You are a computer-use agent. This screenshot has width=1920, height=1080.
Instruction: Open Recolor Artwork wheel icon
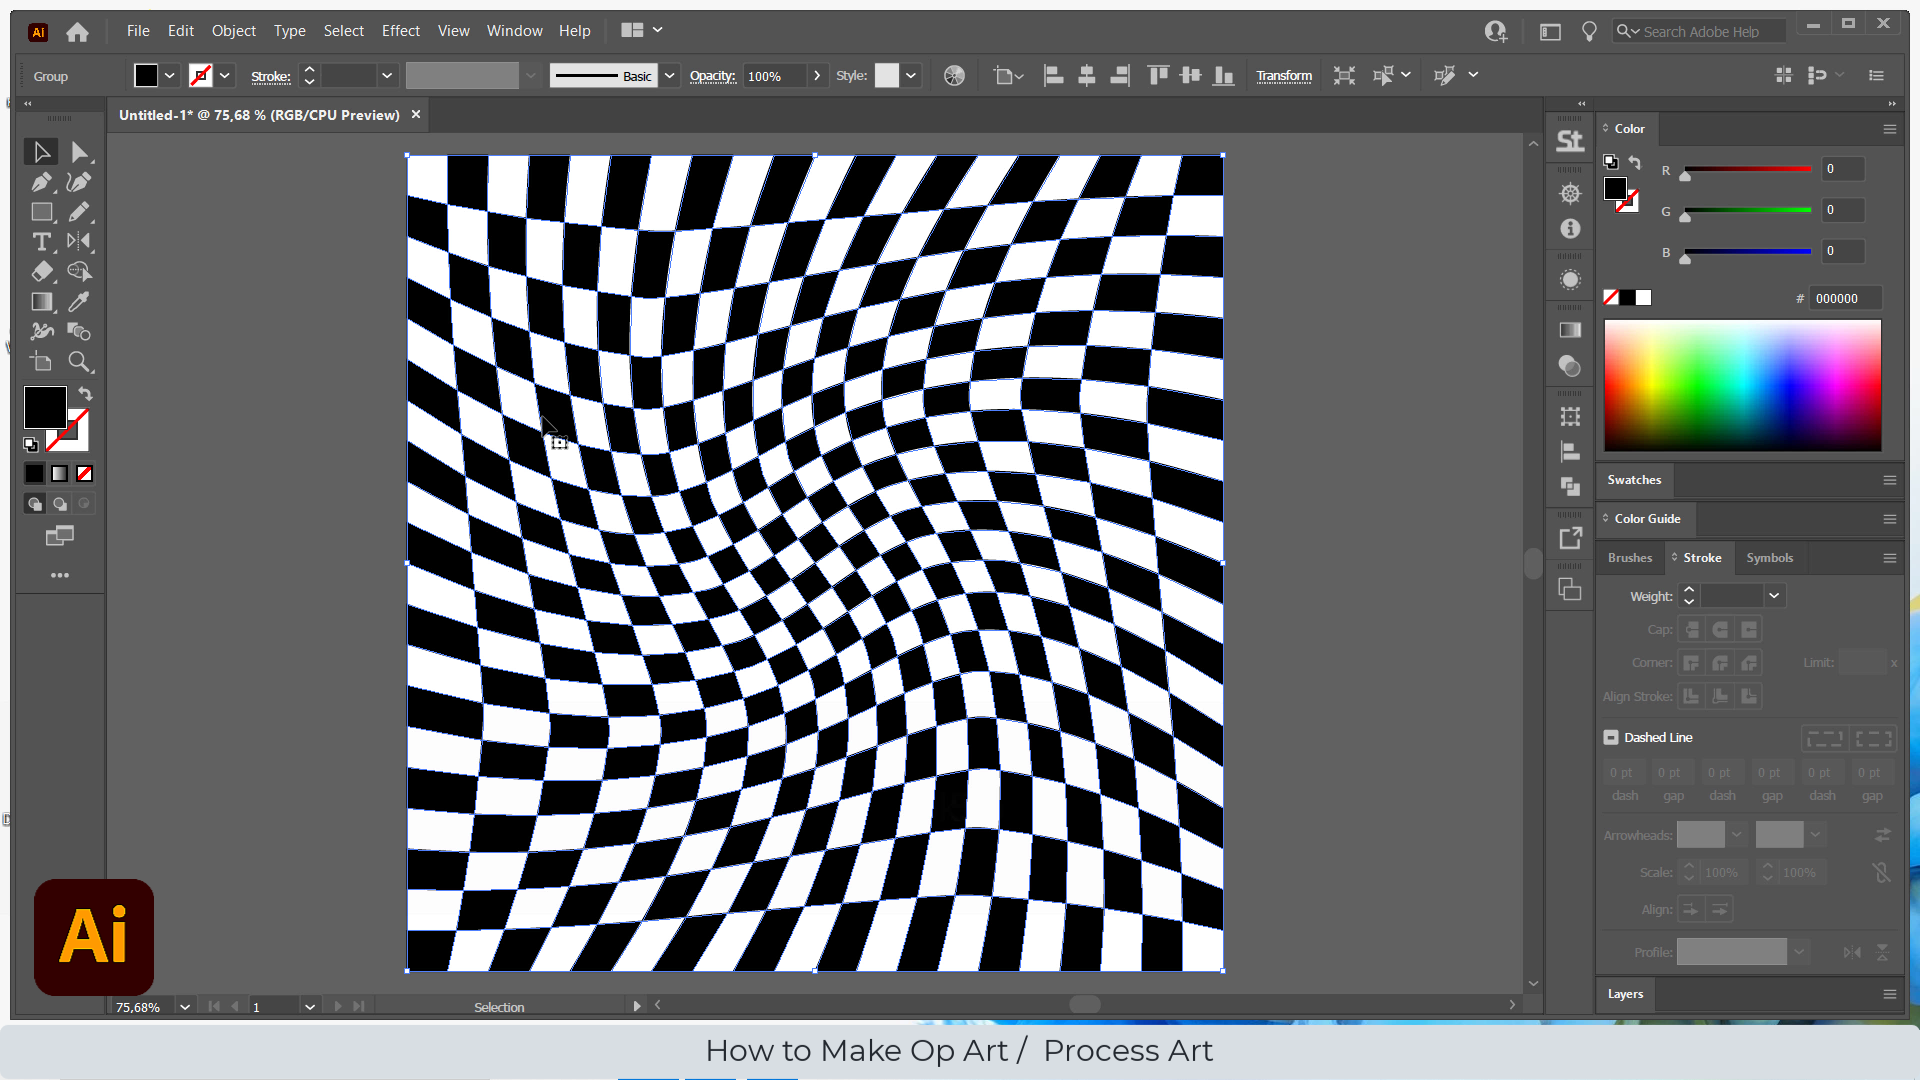pyautogui.click(x=955, y=76)
